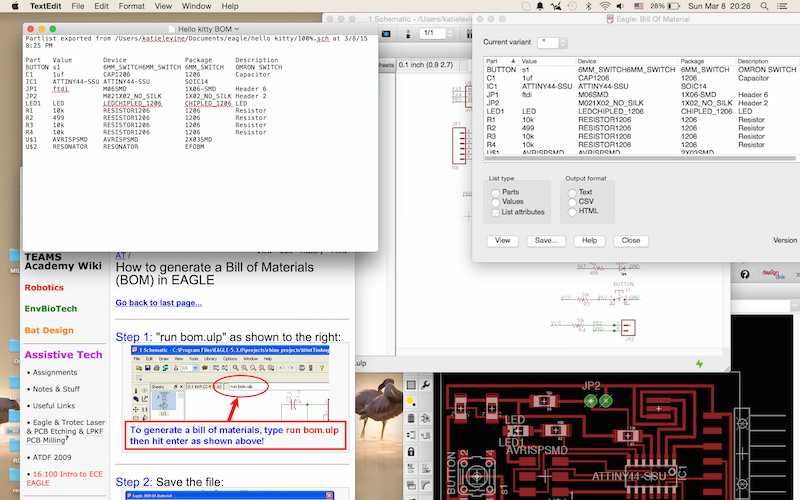Sort BOM table by Part column header
Image resolution: width=800 pixels, height=500 pixels.
(501, 61)
